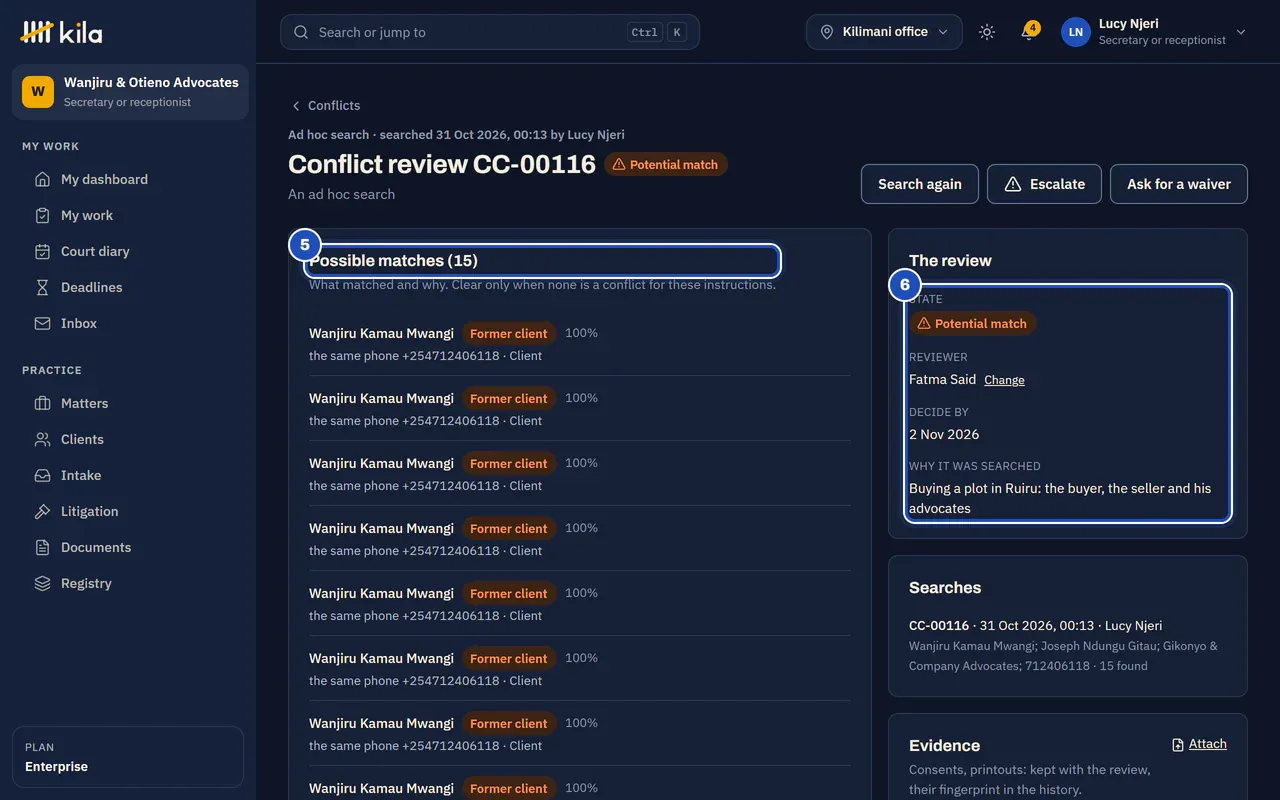Open the Wanjiru & Otieno Advocates firm switcher
Viewport: 1280px width, 800px height.
pyautogui.click(x=130, y=92)
